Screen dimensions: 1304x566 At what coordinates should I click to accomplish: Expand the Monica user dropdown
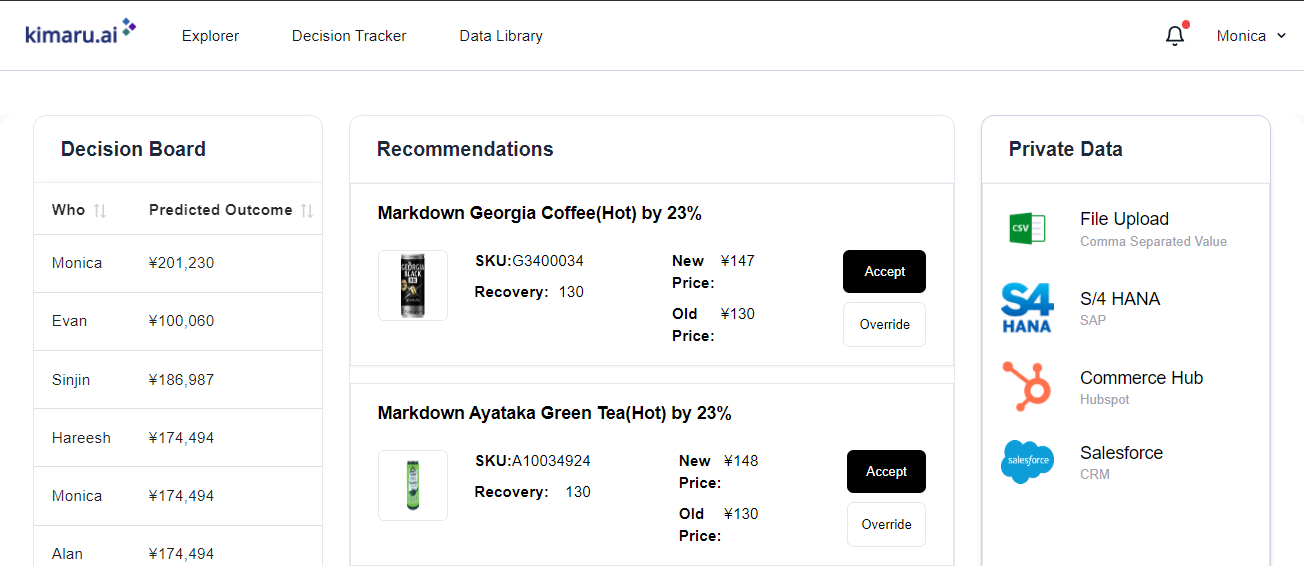1251,36
